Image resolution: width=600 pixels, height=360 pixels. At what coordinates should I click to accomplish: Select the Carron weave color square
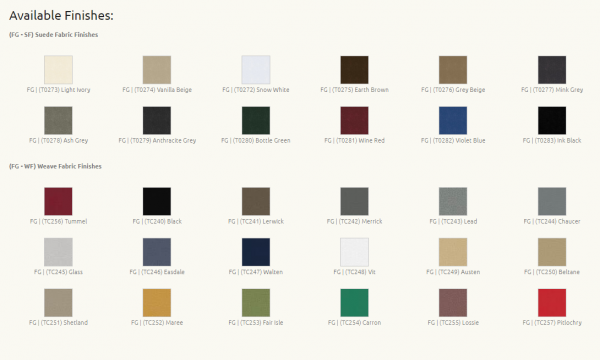pyautogui.click(x=354, y=303)
